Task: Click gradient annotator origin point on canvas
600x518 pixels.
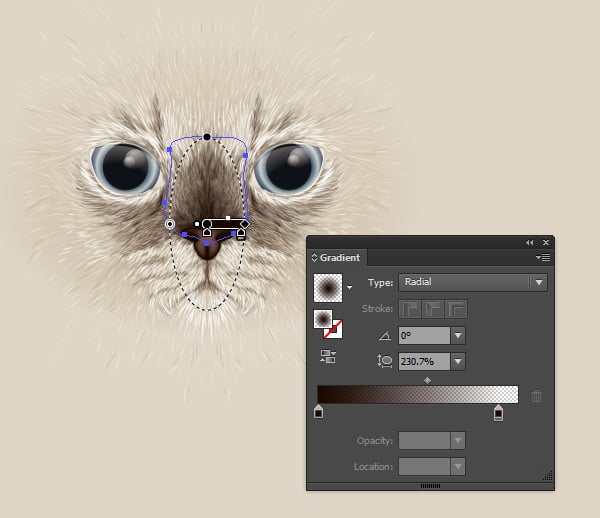Action: pyautogui.click(x=207, y=224)
